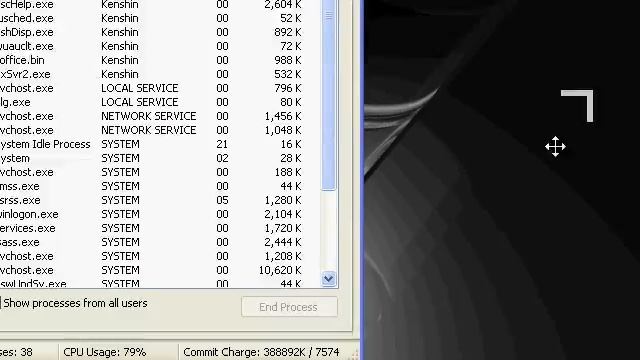The height and width of the screenshot is (360, 640).
Task: Click the 1,048 K memory value
Action: (283, 130)
